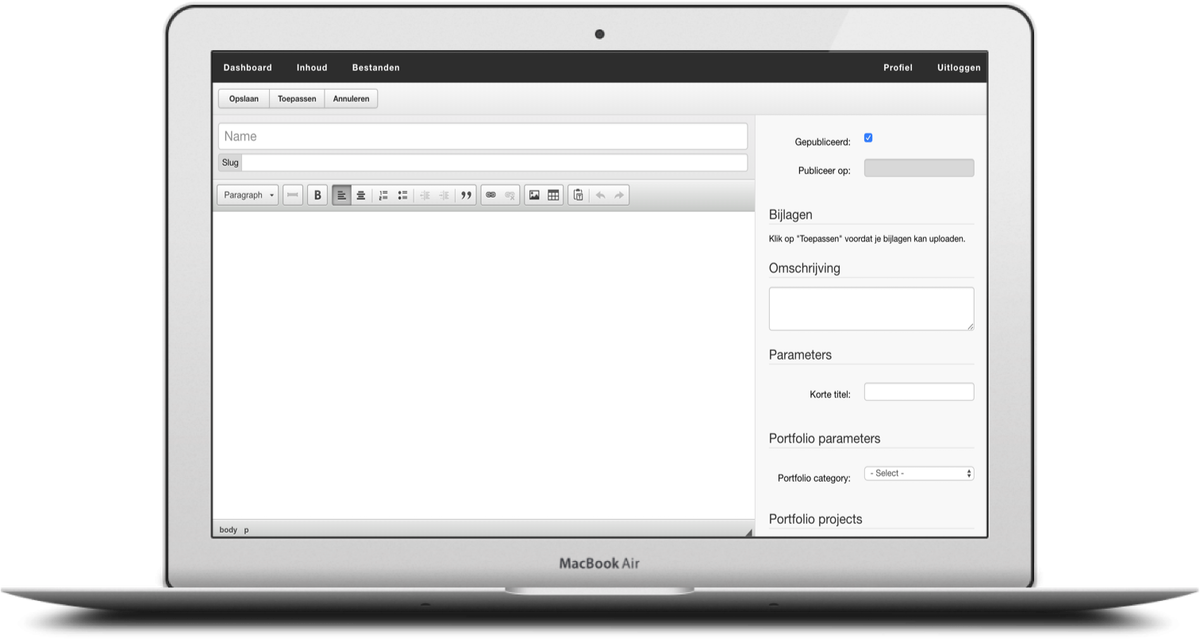
Task: Click into the Slug input field
Action: [x=495, y=162]
